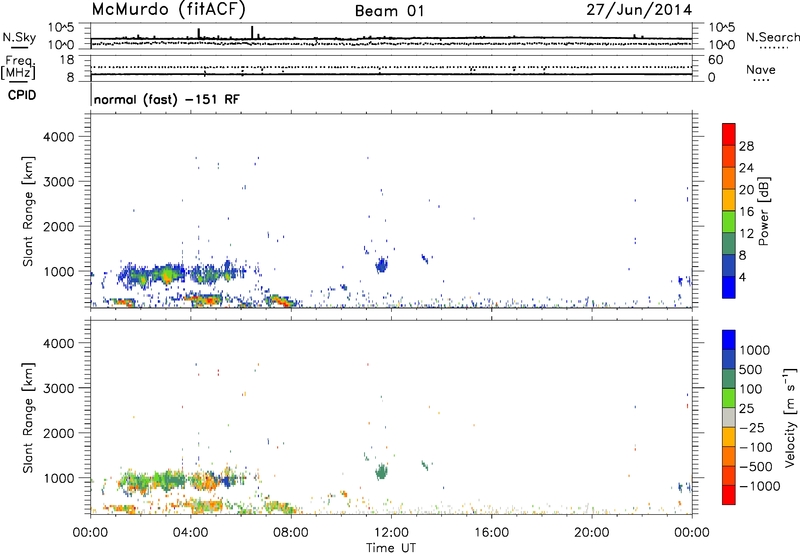Click the 4000 tick on power panel axis
This screenshot has width=800, height=554.
click(x=59, y=137)
